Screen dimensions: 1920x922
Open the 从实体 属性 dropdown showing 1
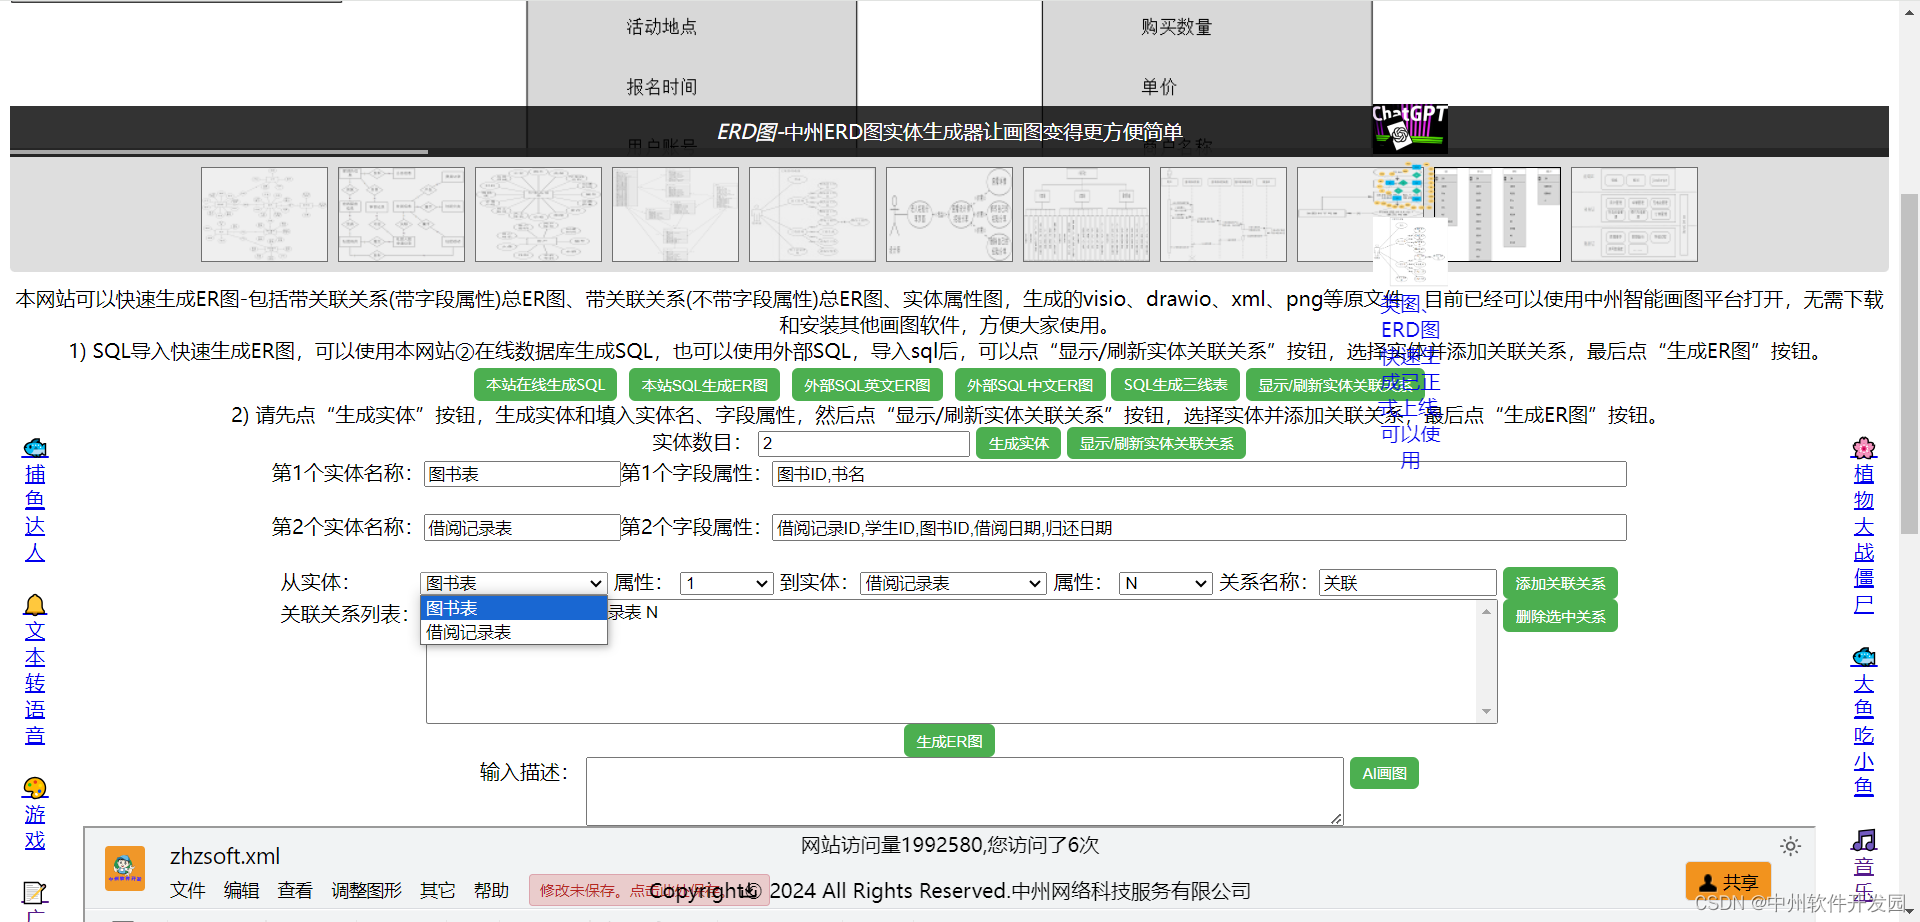tap(727, 583)
